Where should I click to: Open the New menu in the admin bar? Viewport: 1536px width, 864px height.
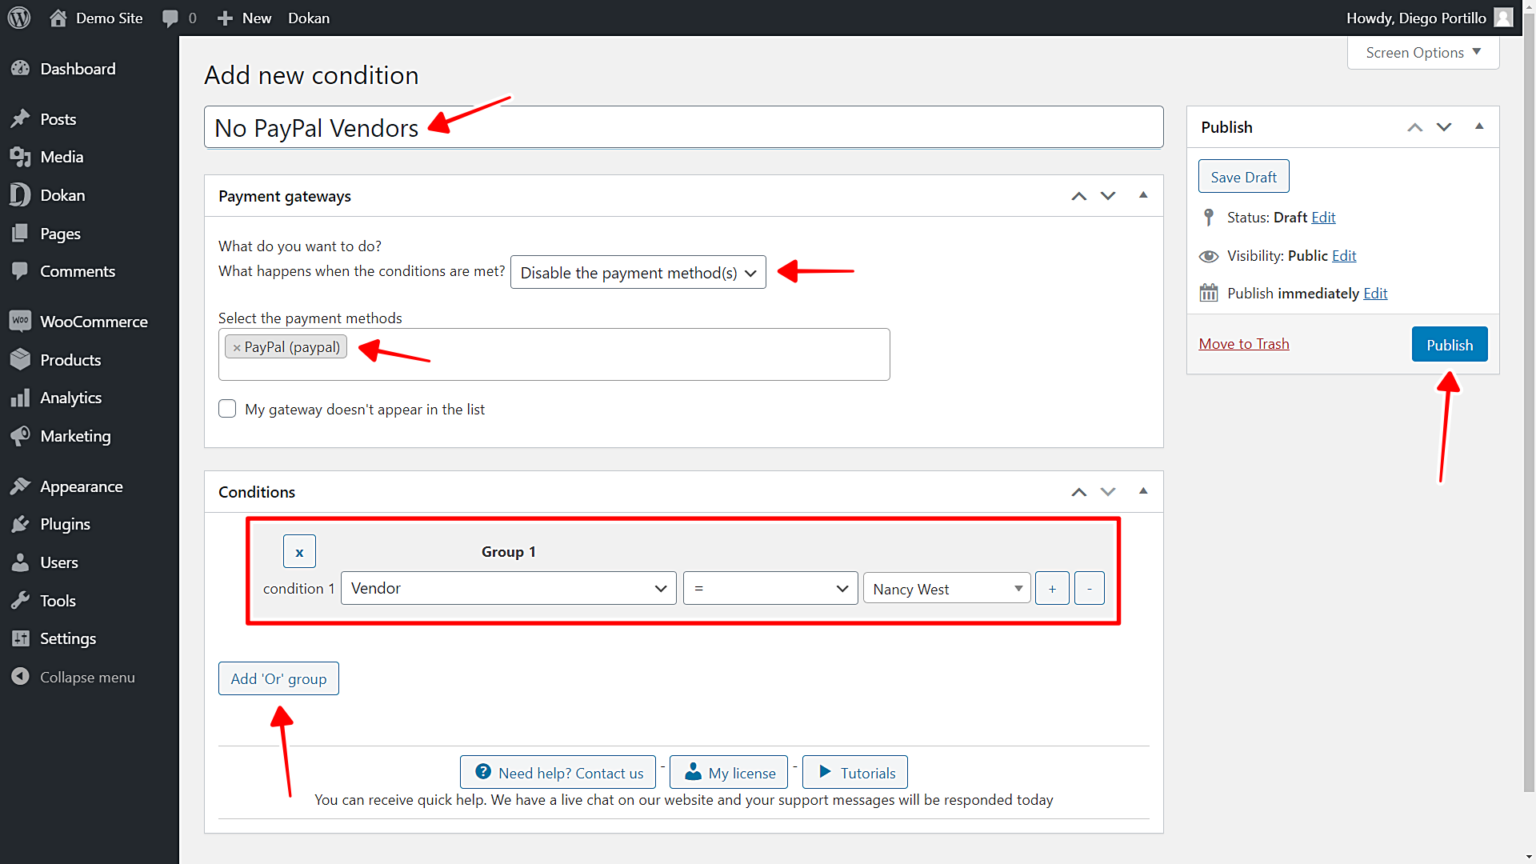(243, 17)
